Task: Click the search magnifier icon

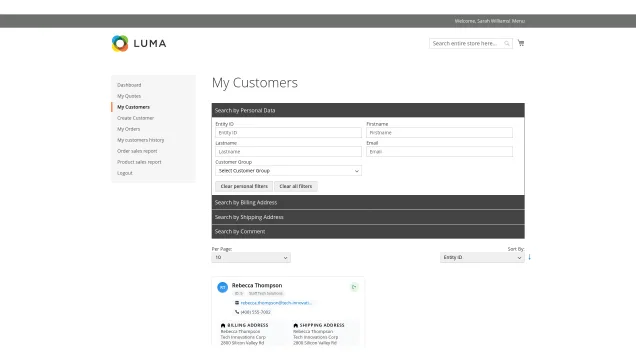Action: coord(507,43)
